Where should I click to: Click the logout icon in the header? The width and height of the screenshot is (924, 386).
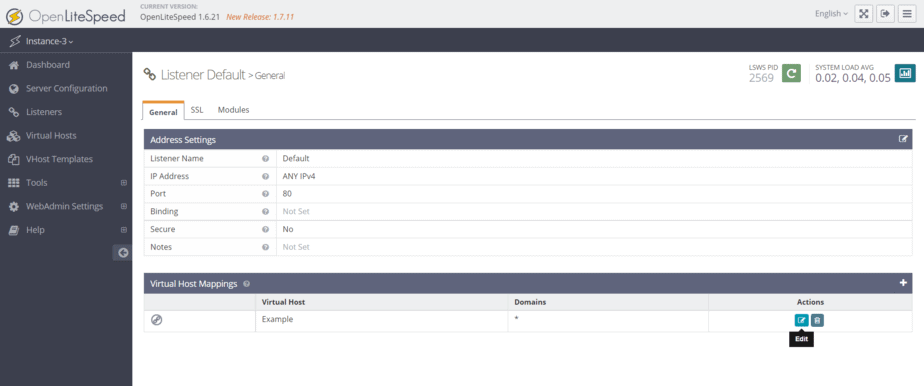(885, 14)
